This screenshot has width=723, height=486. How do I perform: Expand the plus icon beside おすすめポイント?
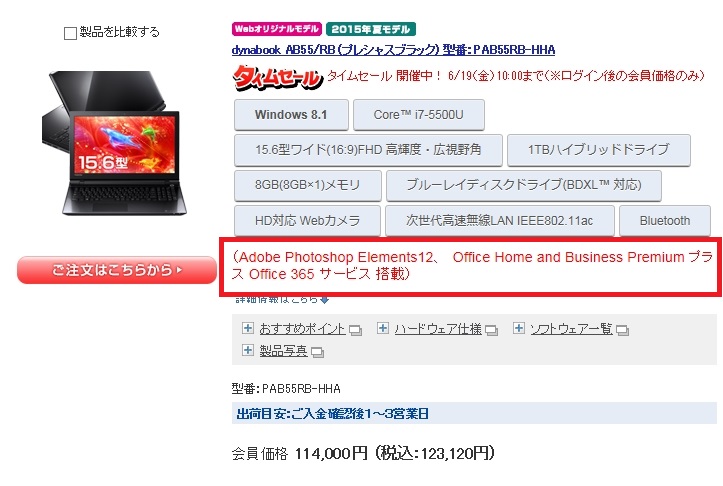coord(248,328)
